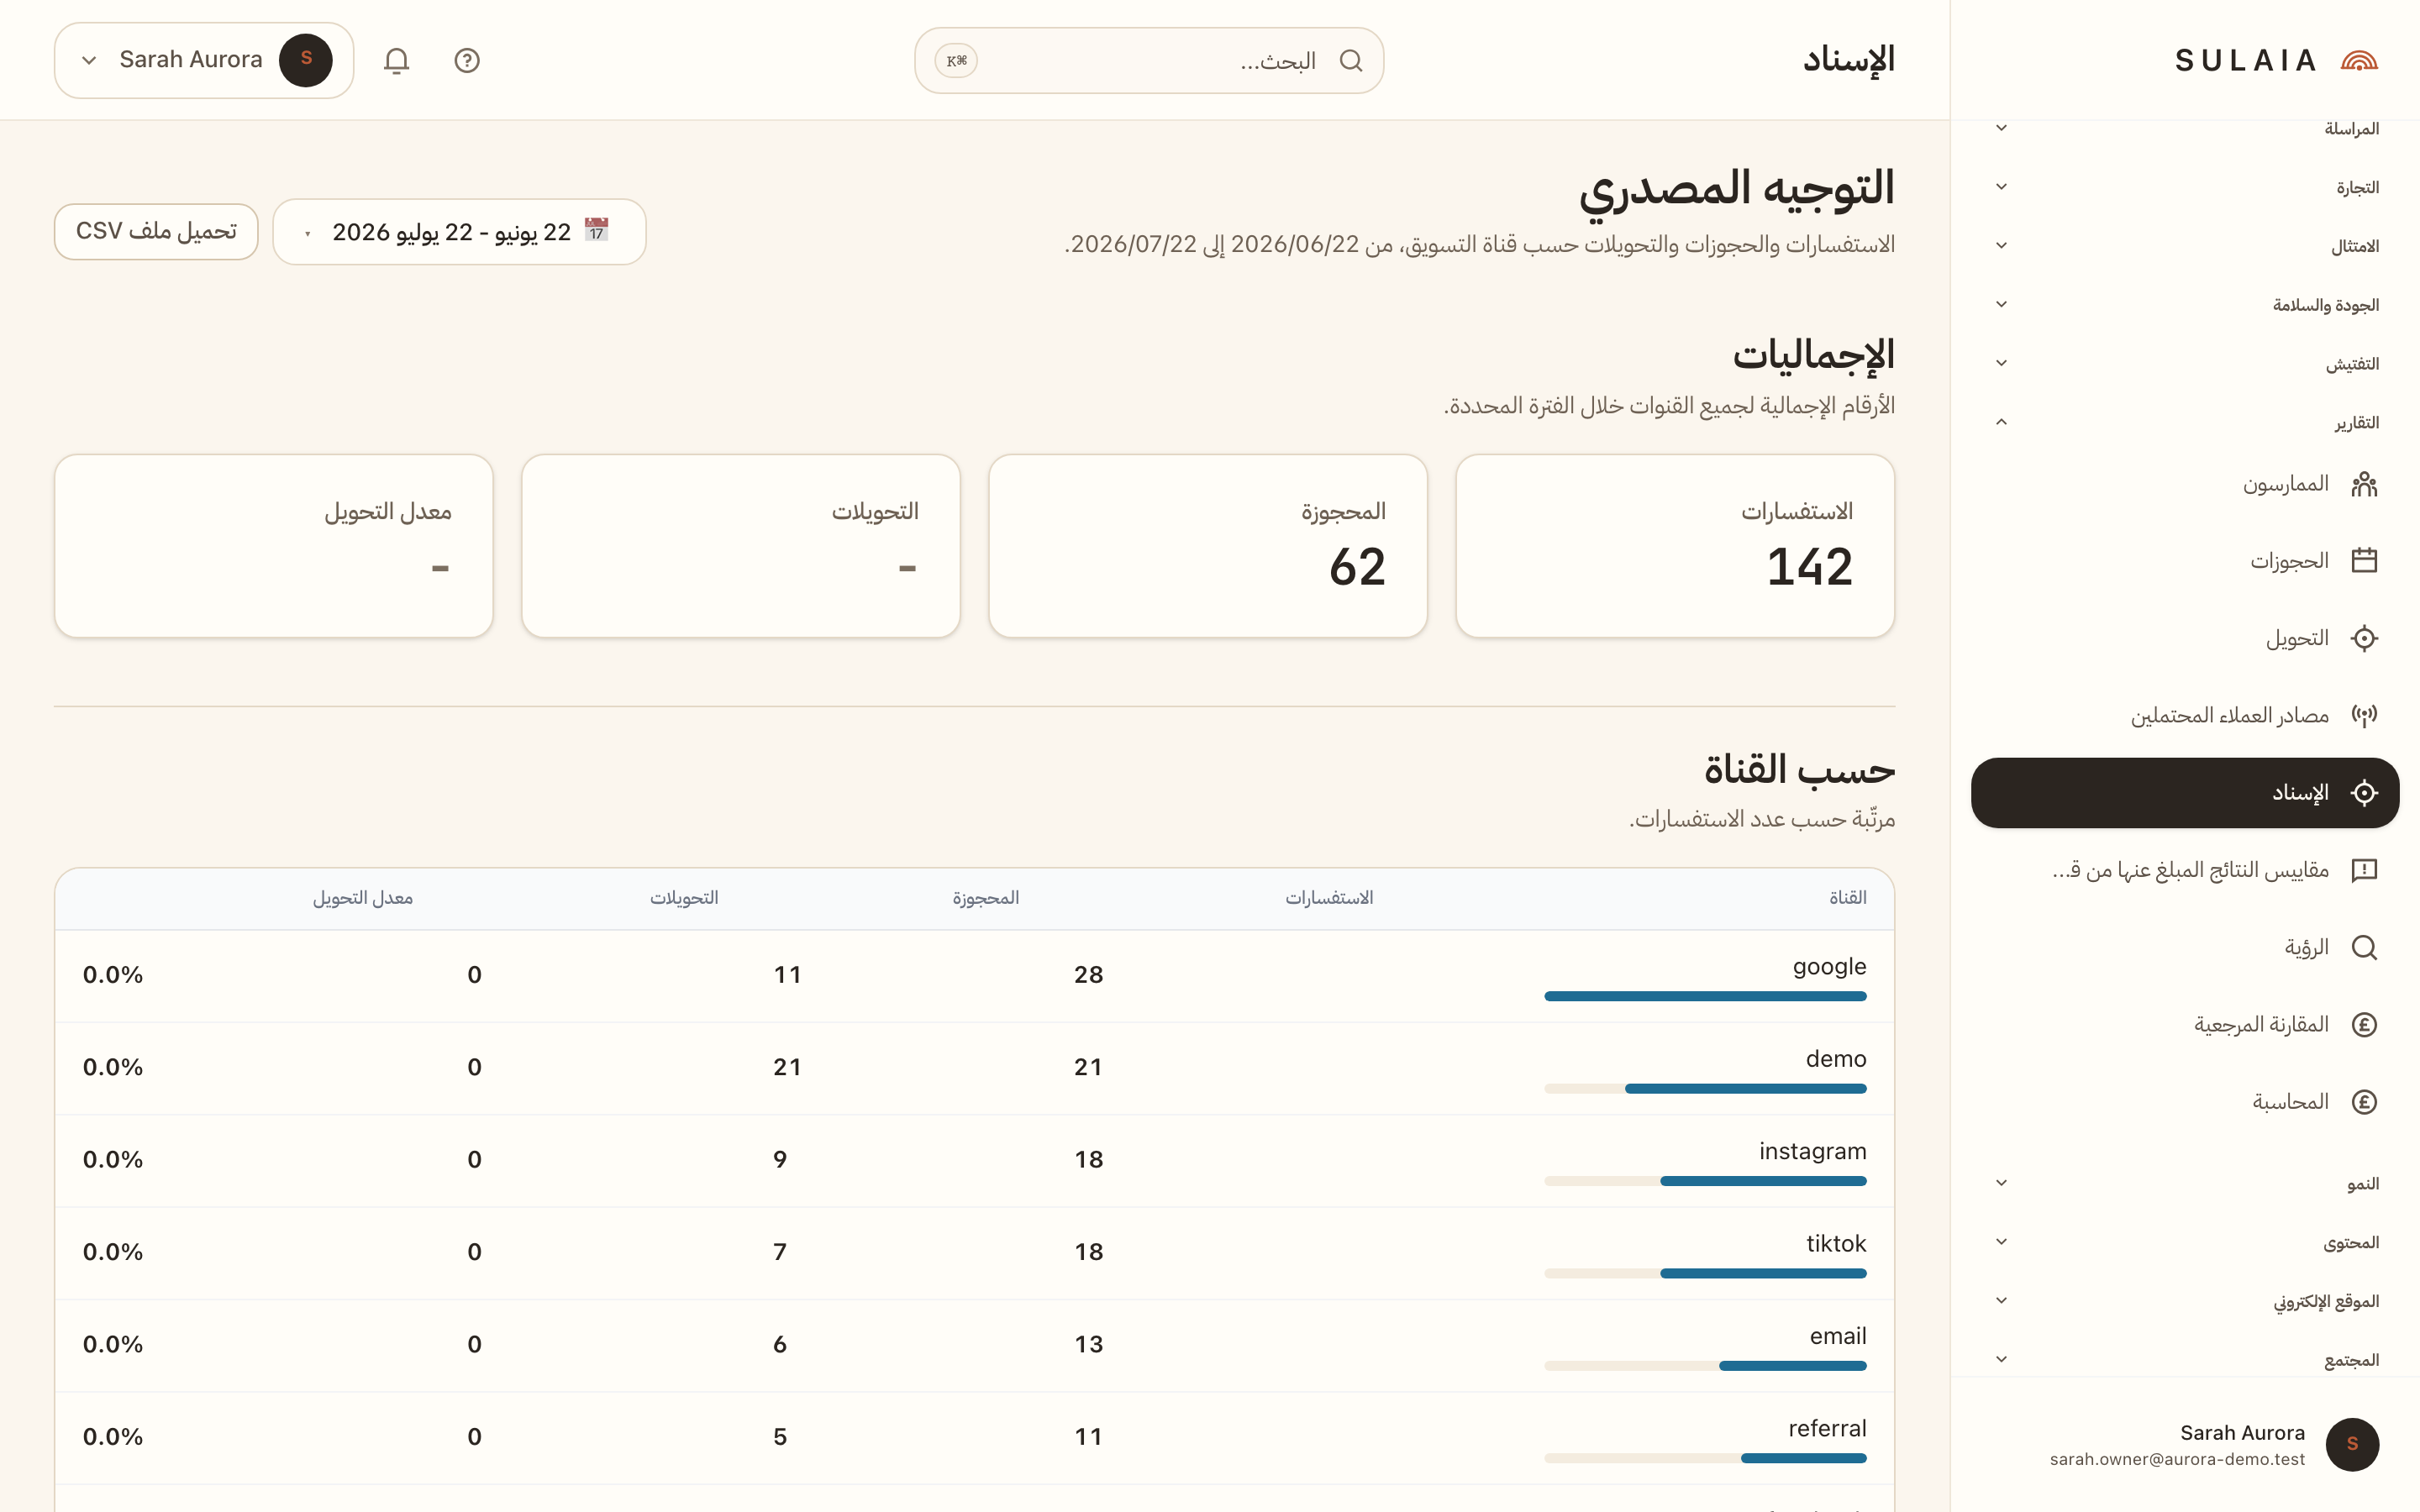Expand the التجارة sidebar section

point(2185,187)
